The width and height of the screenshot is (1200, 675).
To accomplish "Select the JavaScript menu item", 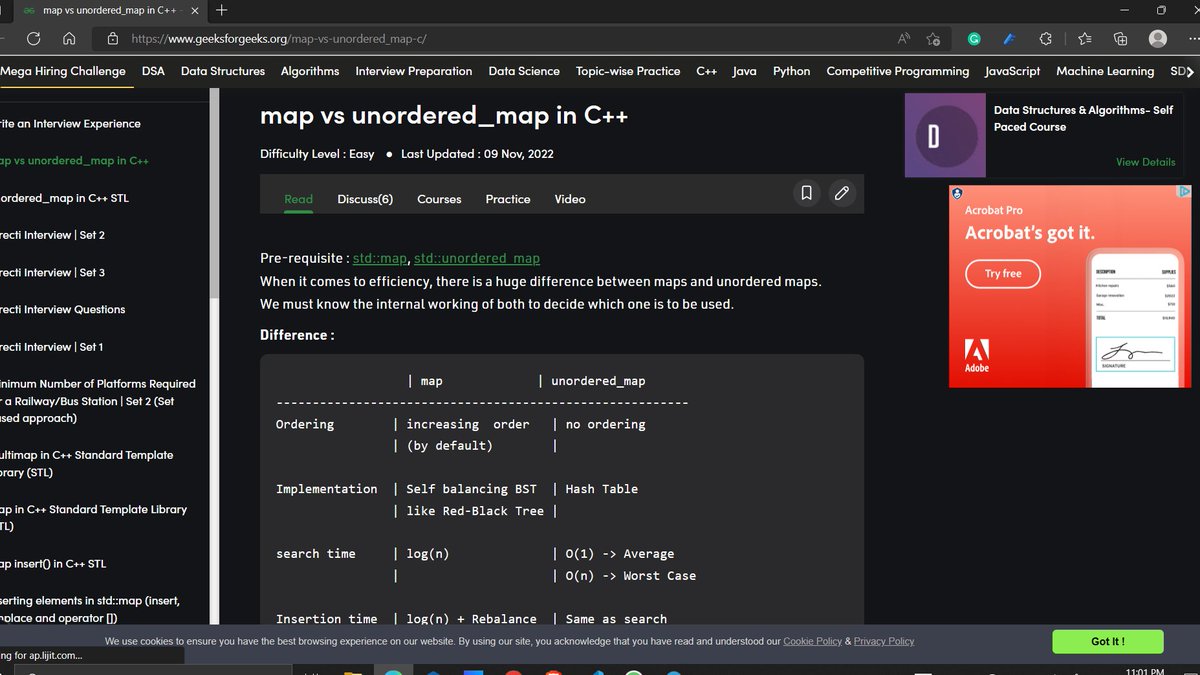I will coord(1013,71).
